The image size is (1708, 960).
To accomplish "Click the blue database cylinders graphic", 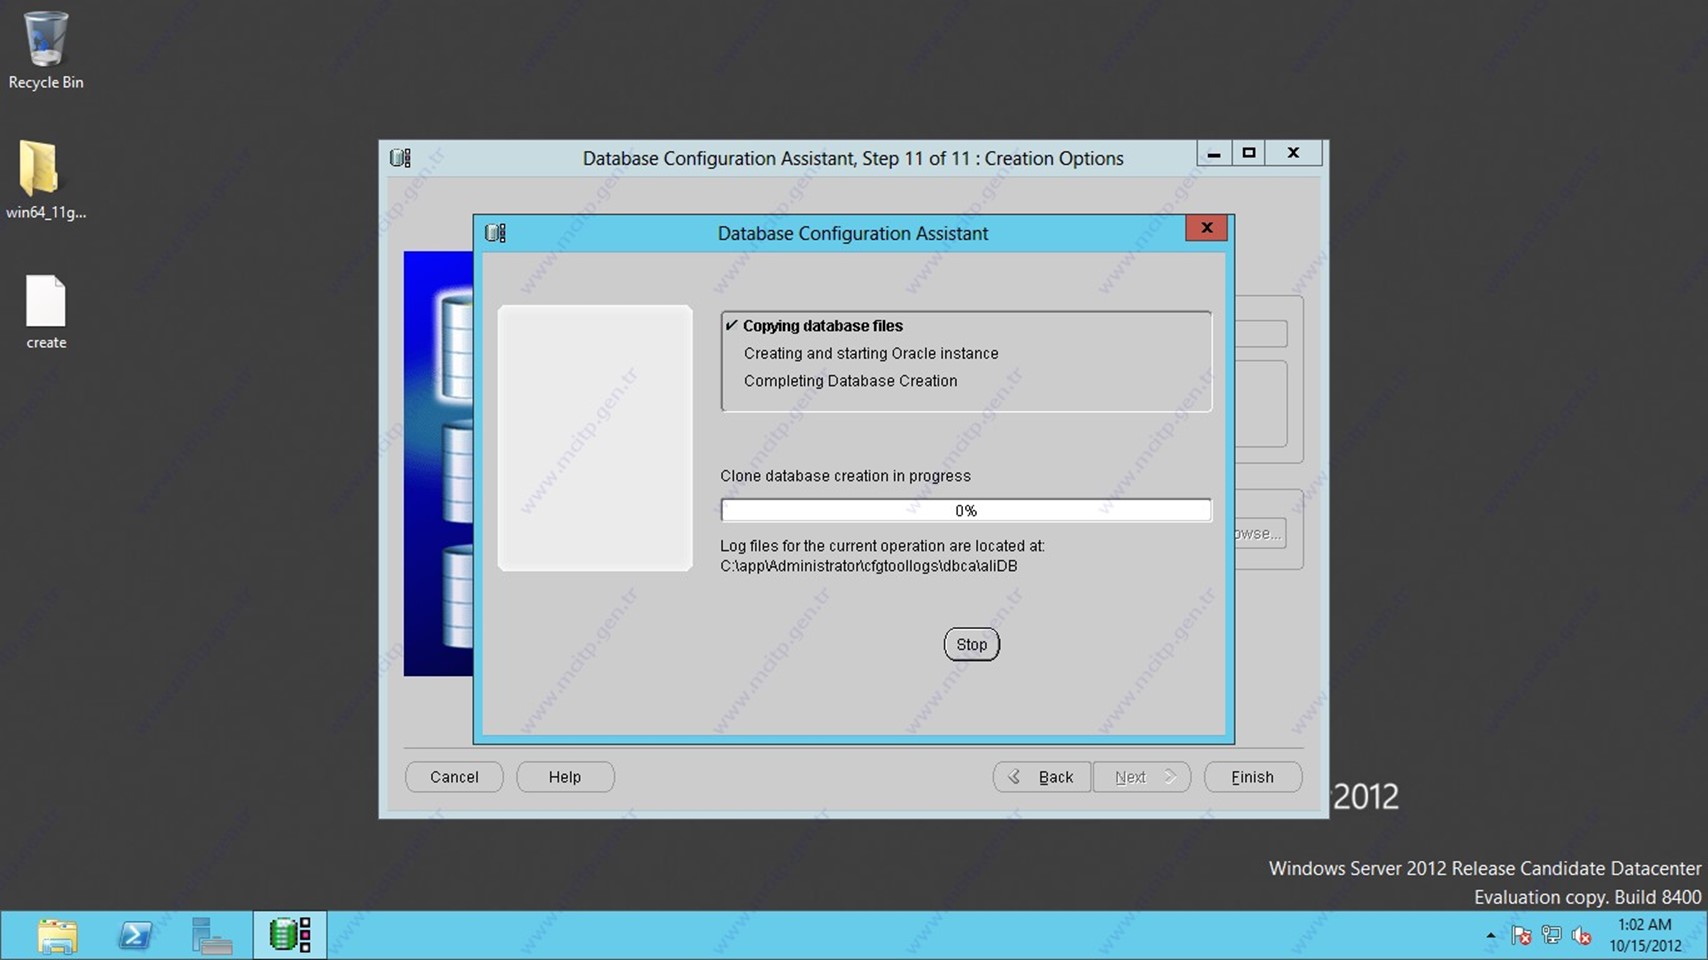I will [438, 464].
